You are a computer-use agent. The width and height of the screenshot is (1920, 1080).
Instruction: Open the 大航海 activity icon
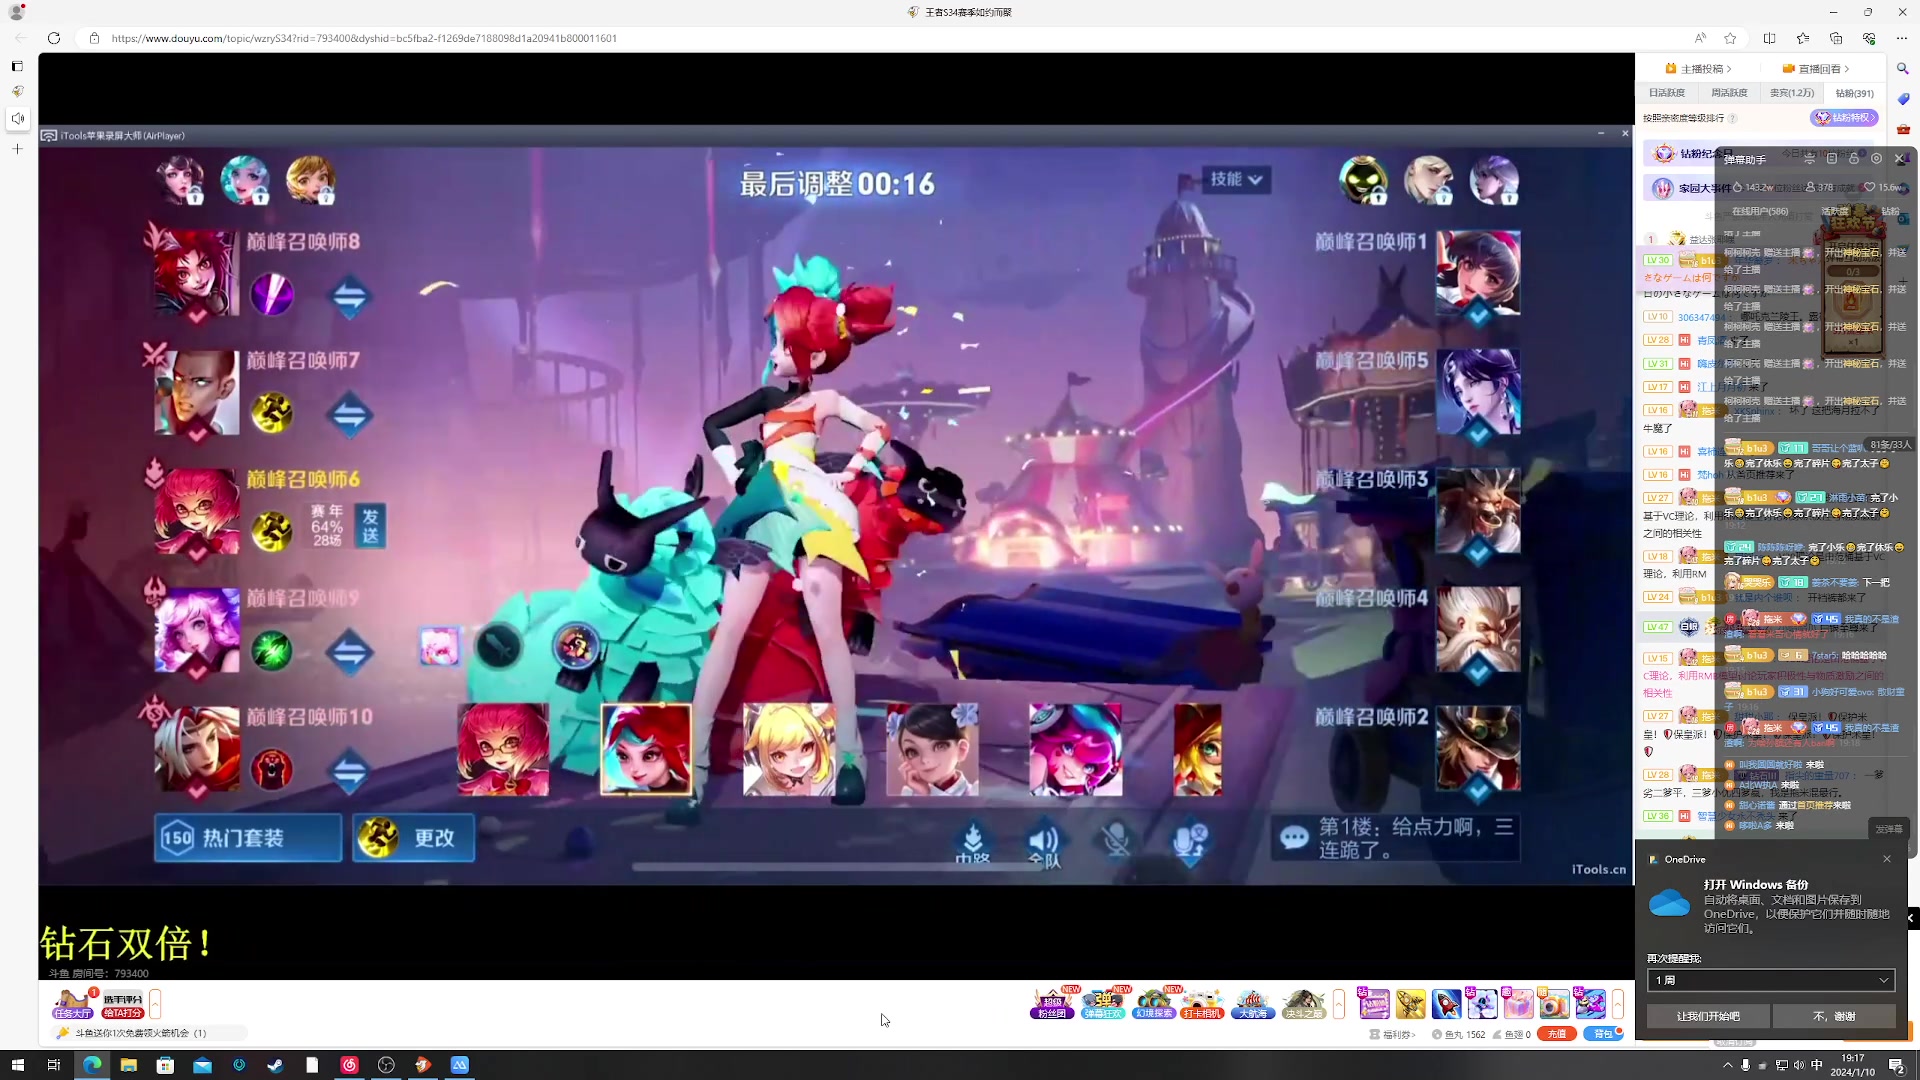[x=1253, y=1003]
